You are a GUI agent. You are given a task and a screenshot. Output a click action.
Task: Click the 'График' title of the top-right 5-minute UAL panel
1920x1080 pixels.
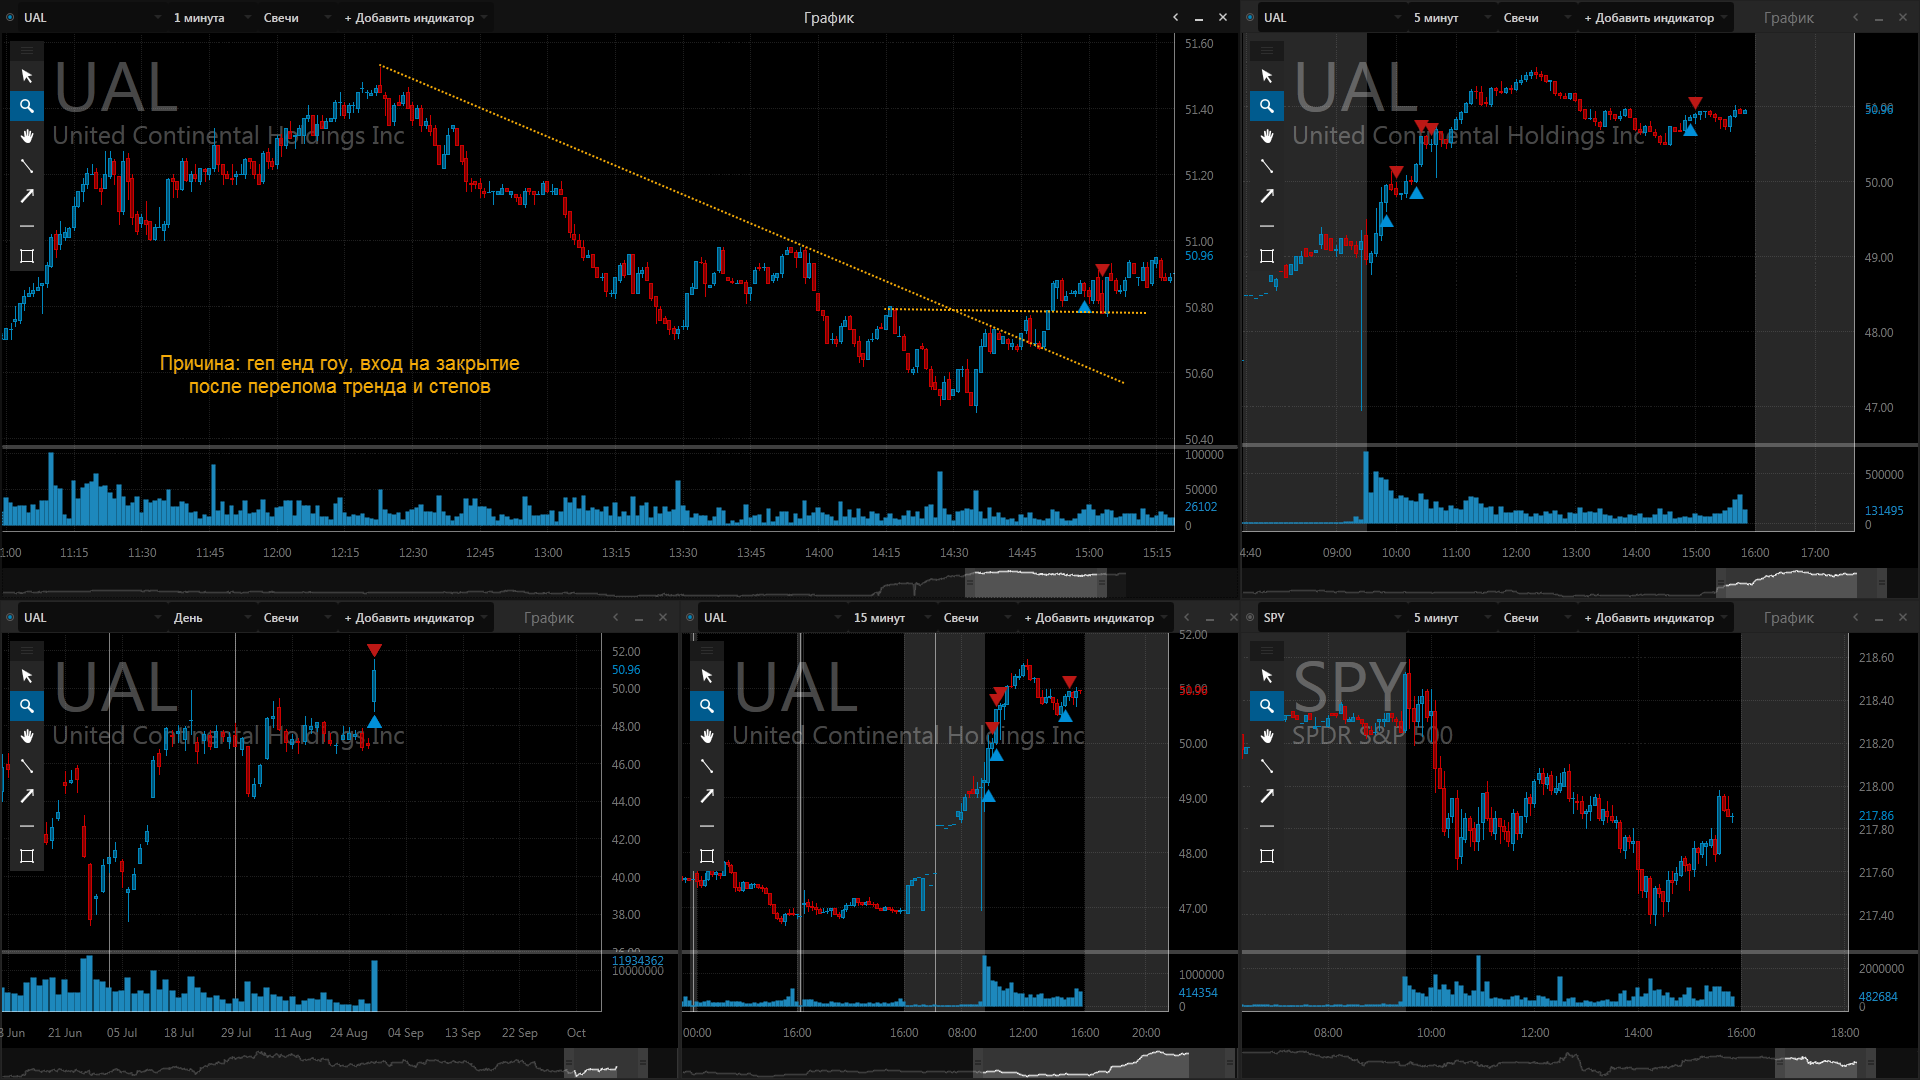[x=1788, y=18]
